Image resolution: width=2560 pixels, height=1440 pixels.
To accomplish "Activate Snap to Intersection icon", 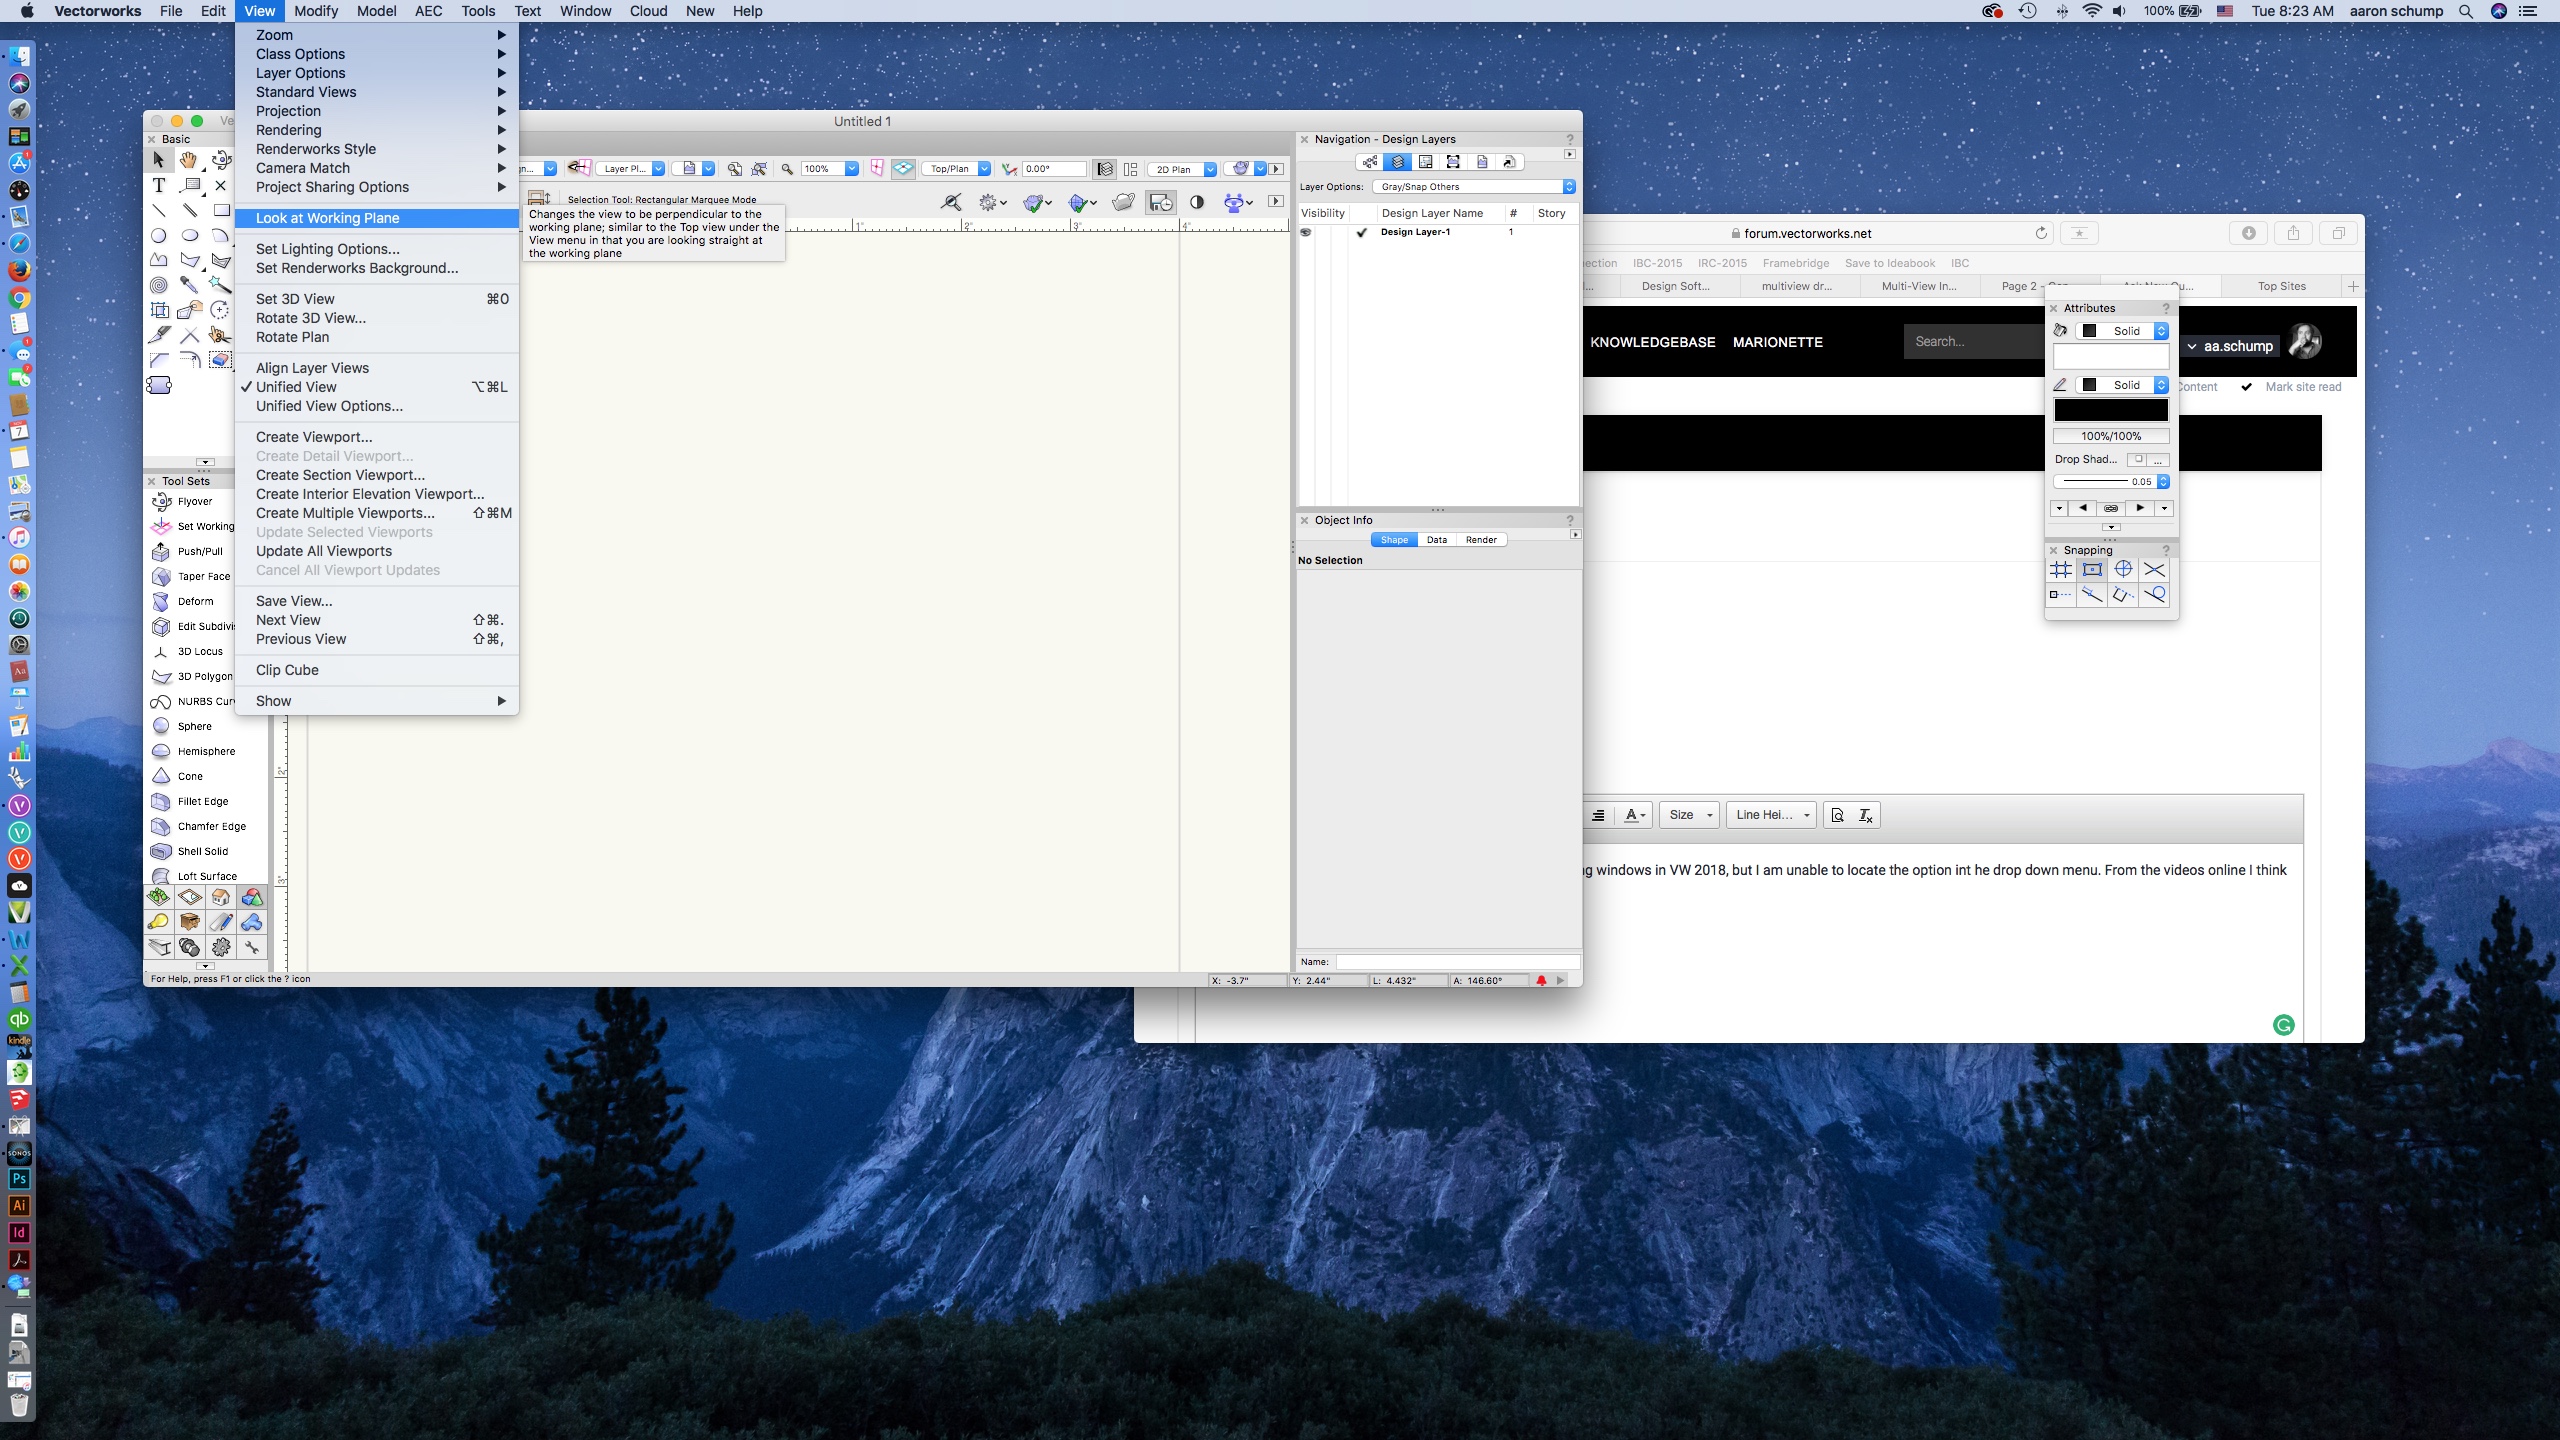I will (2154, 569).
